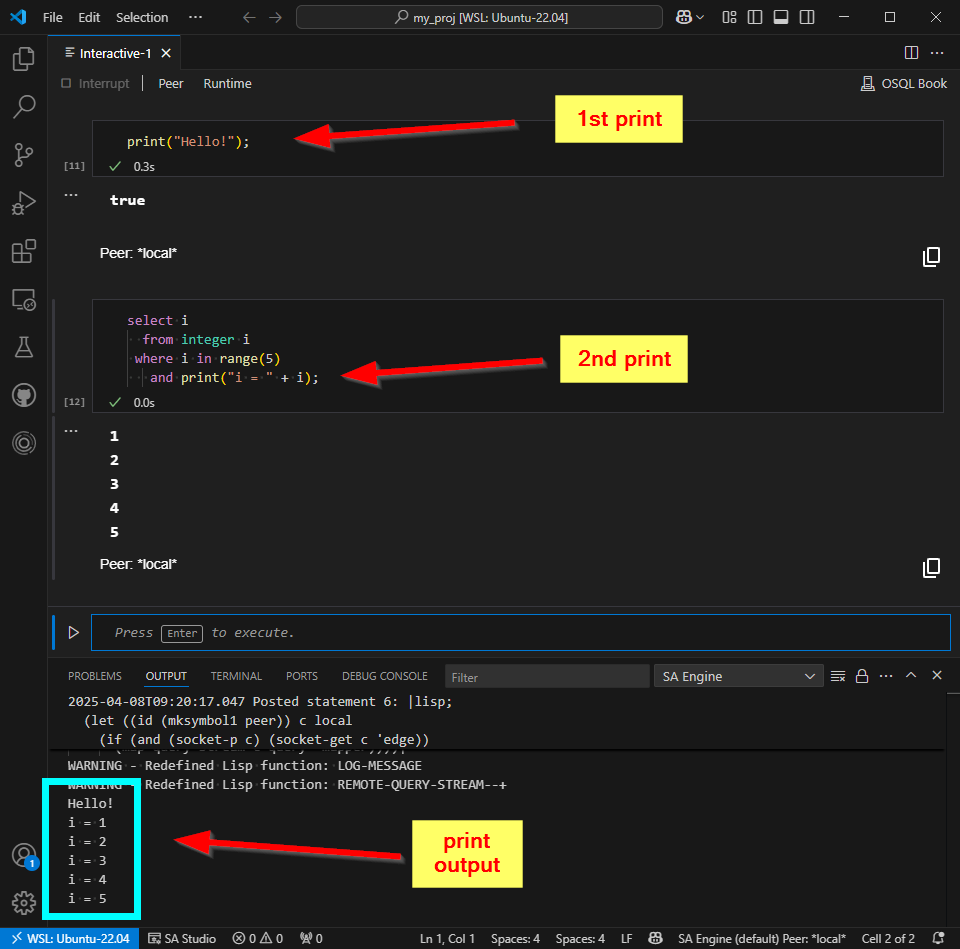Open the Copilot menu in title bar

(x=689, y=17)
